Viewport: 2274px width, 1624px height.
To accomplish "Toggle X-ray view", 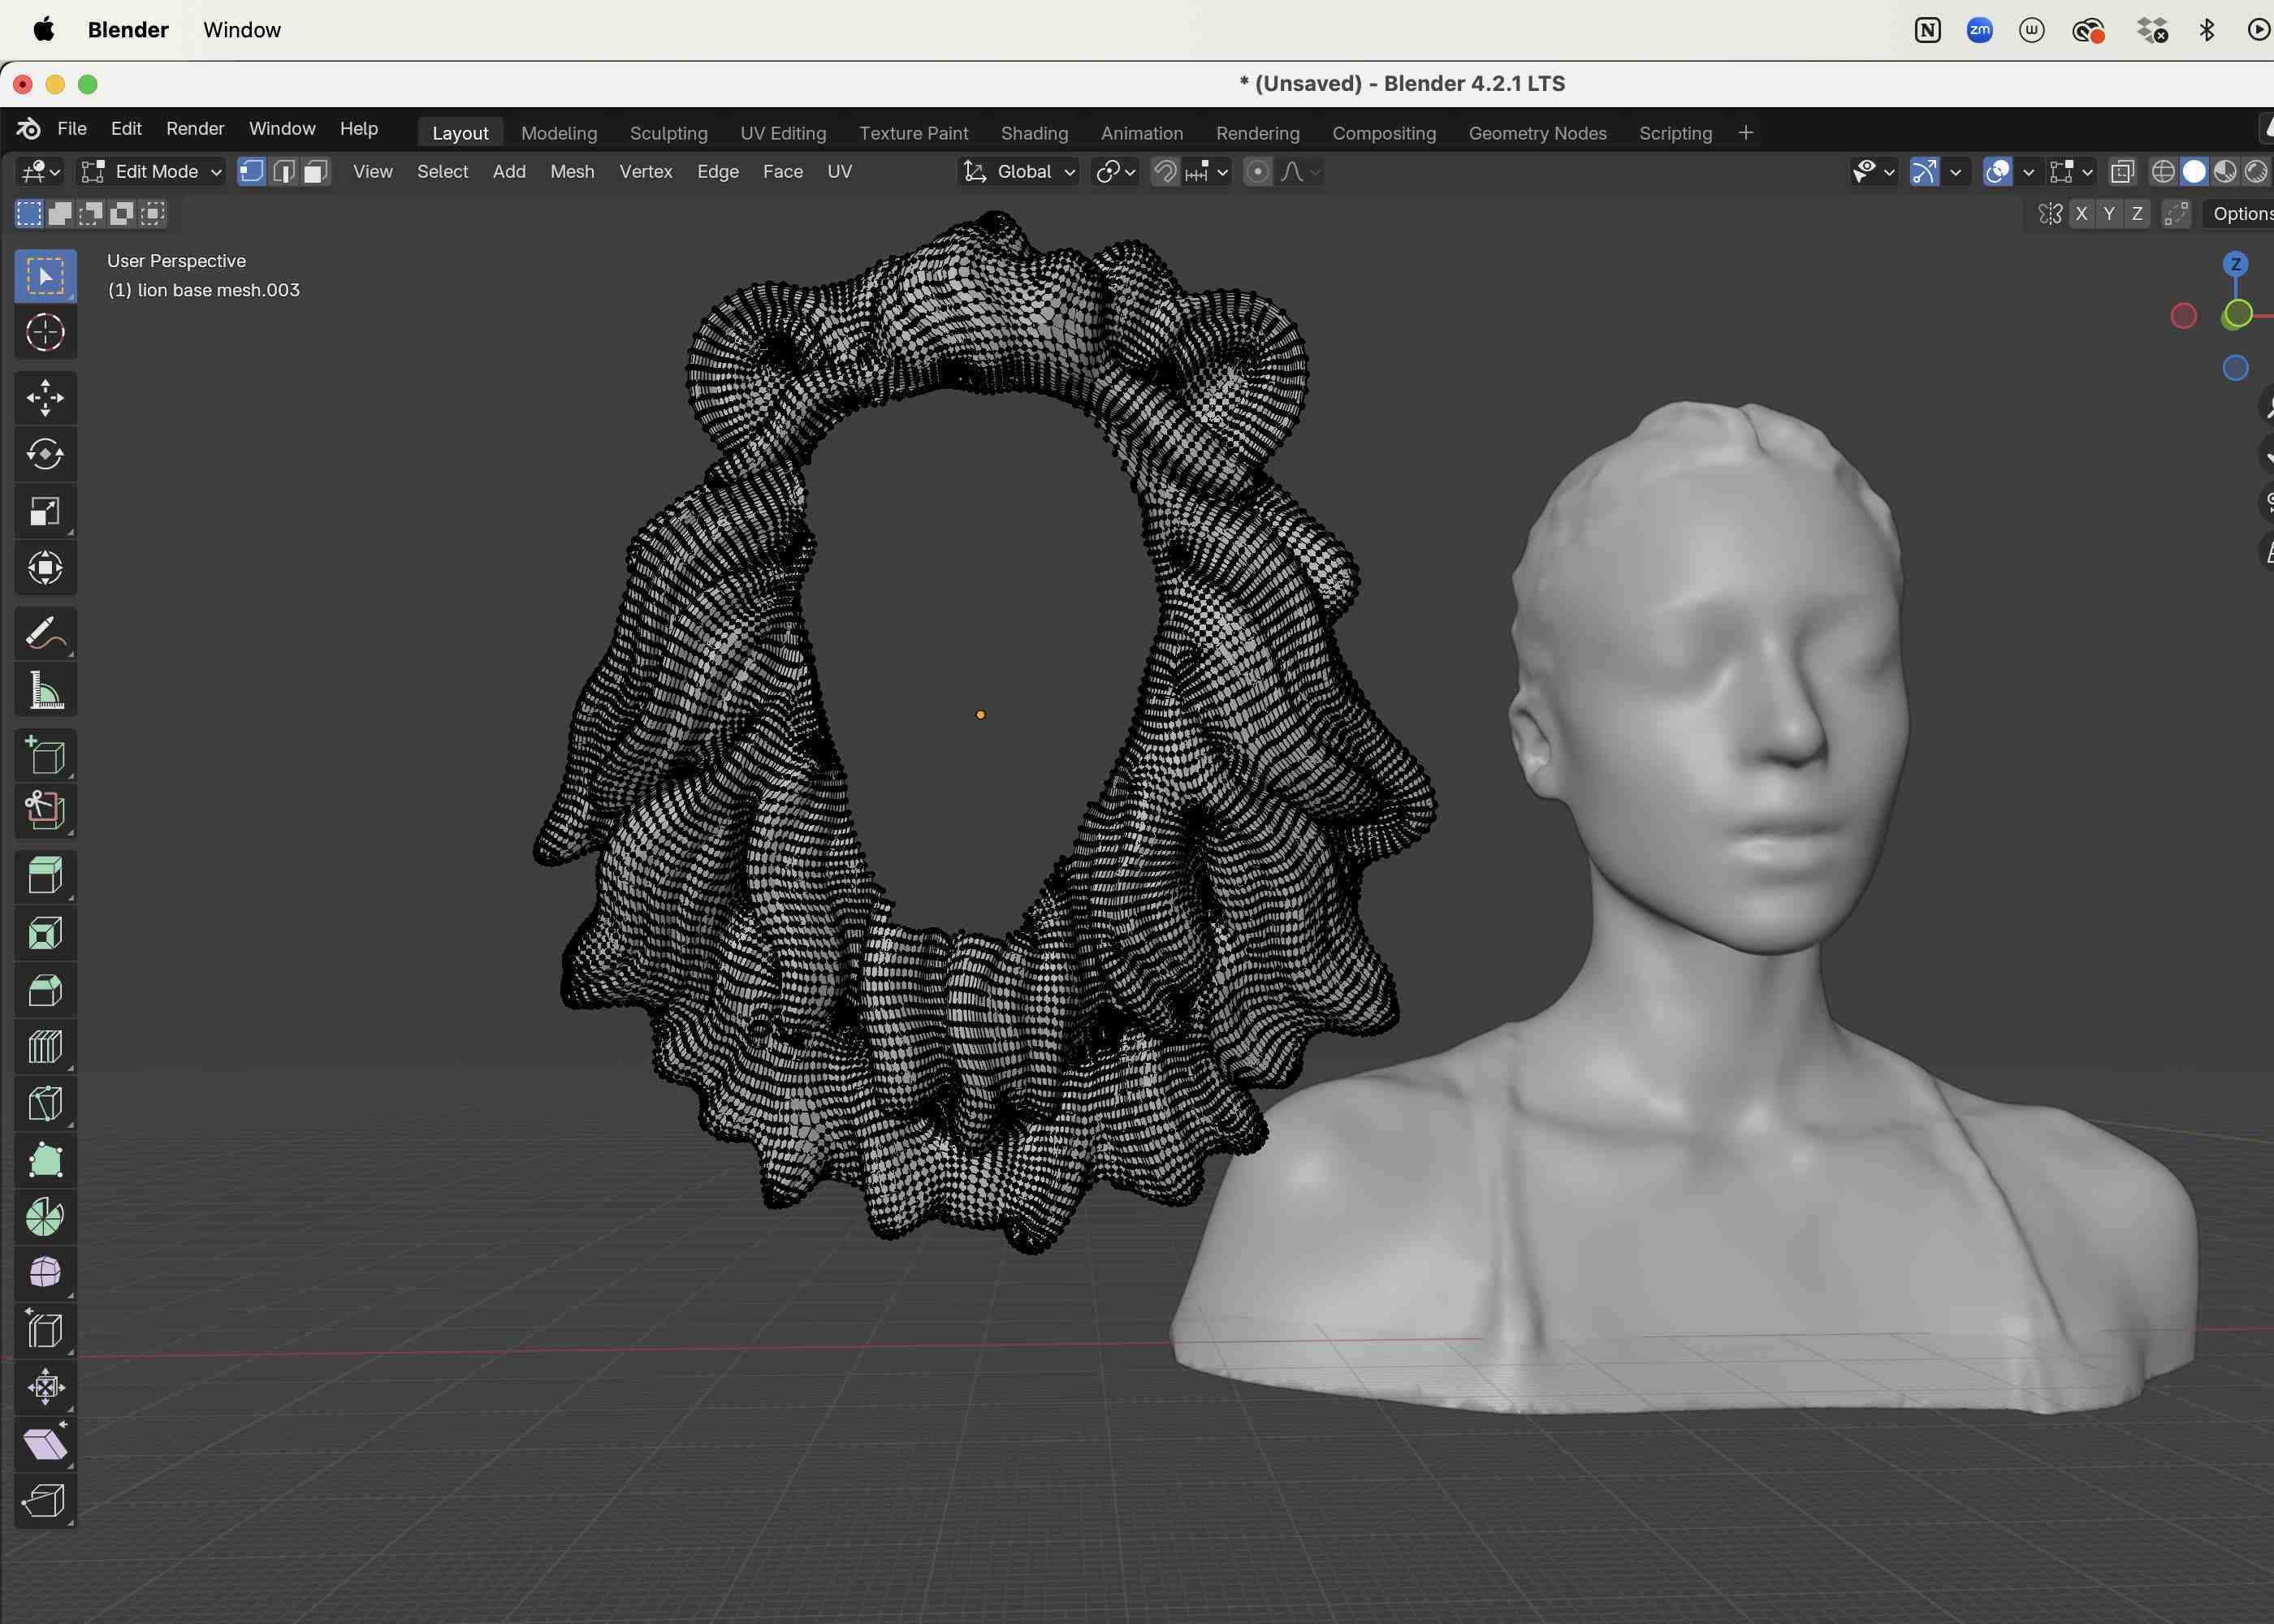I will (x=2122, y=172).
